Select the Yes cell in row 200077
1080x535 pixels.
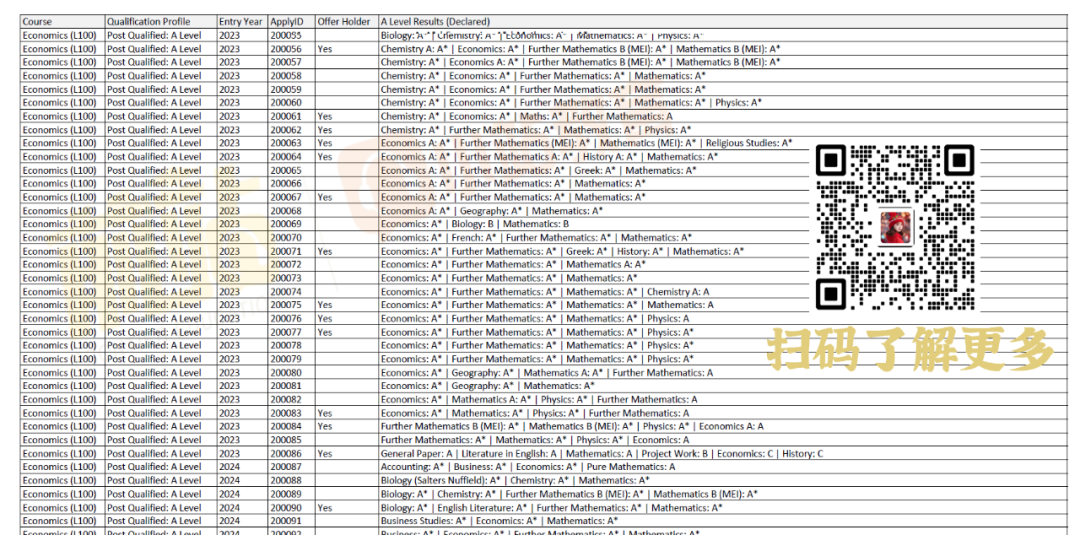pyautogui.click(x=346, y=332)
